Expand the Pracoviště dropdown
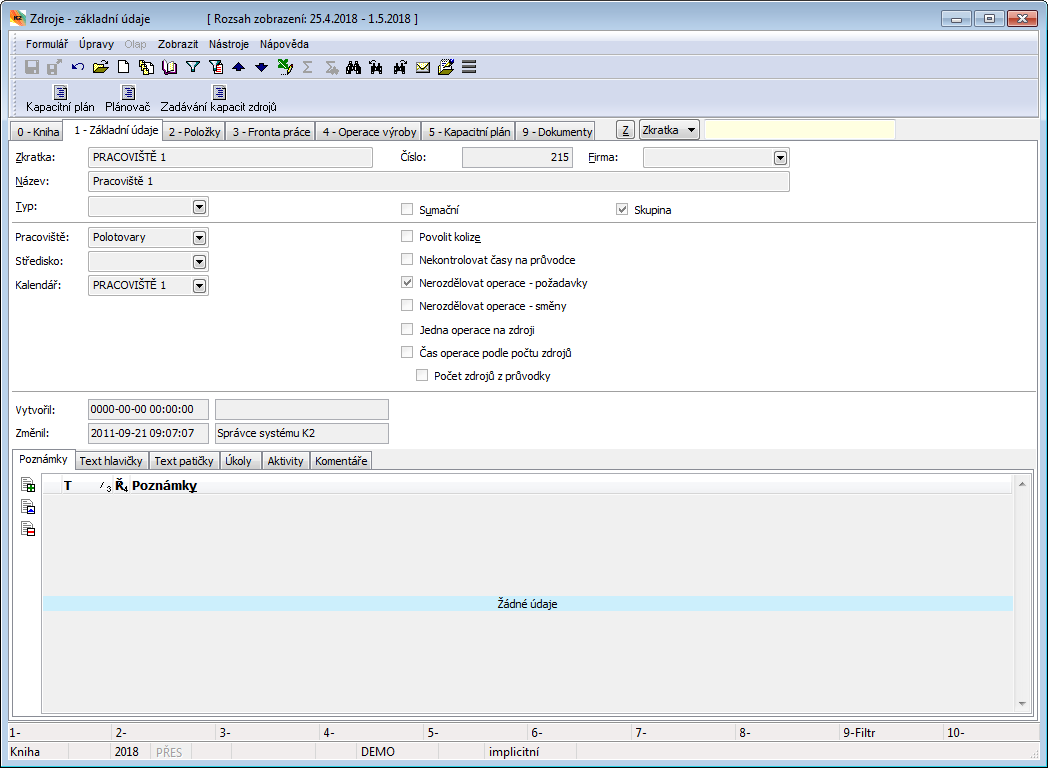Screen dimensions: 1048x768 pyautogui.click(x=199, y=238)
